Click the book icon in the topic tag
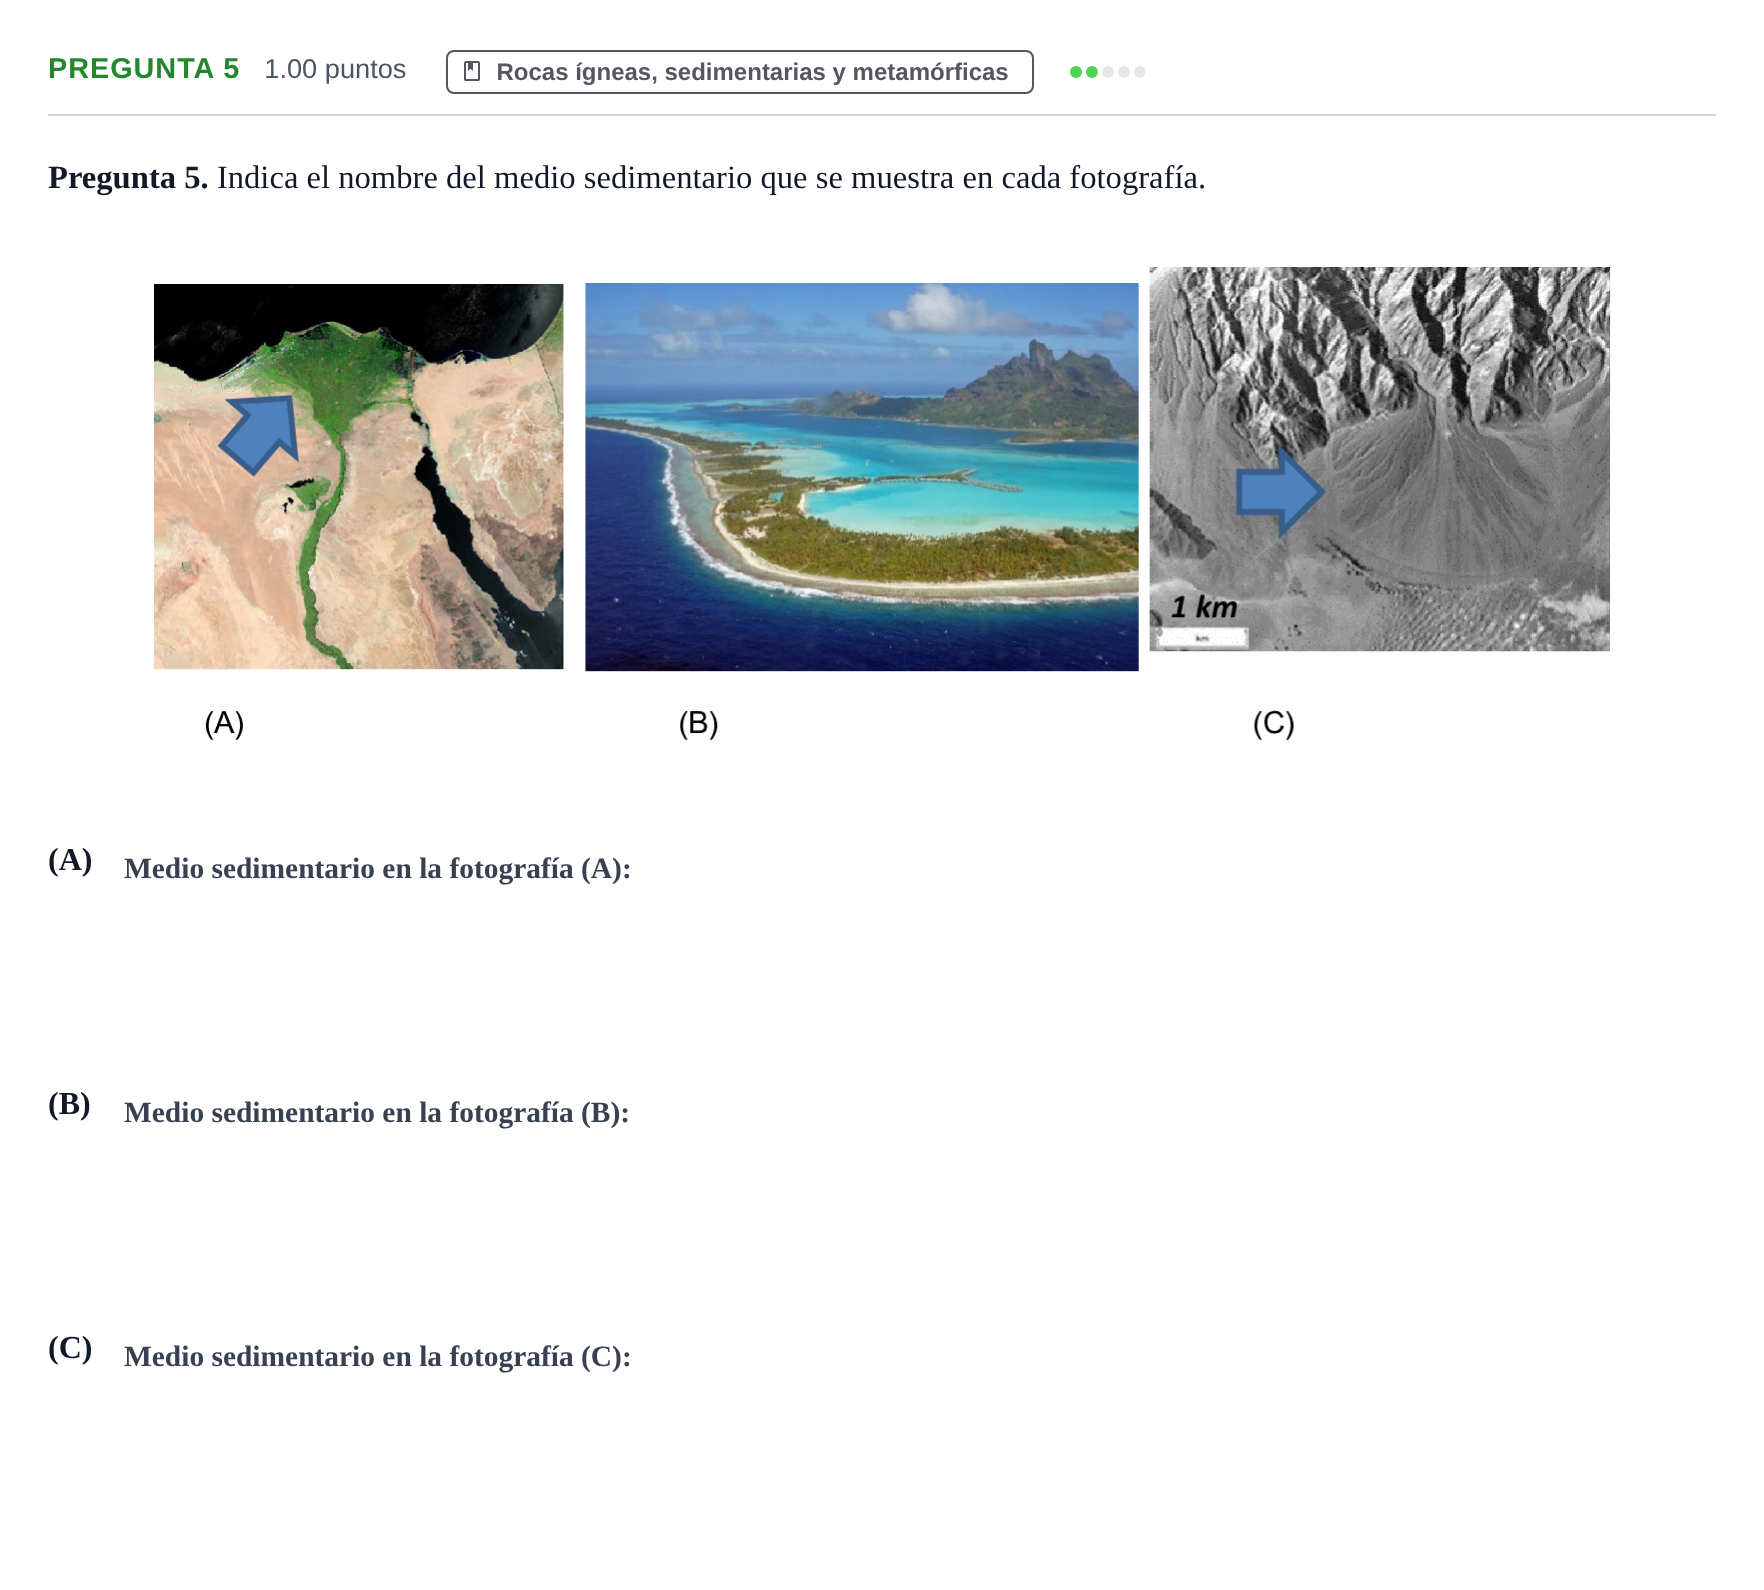1764x1590 pixels. point(473,72)
